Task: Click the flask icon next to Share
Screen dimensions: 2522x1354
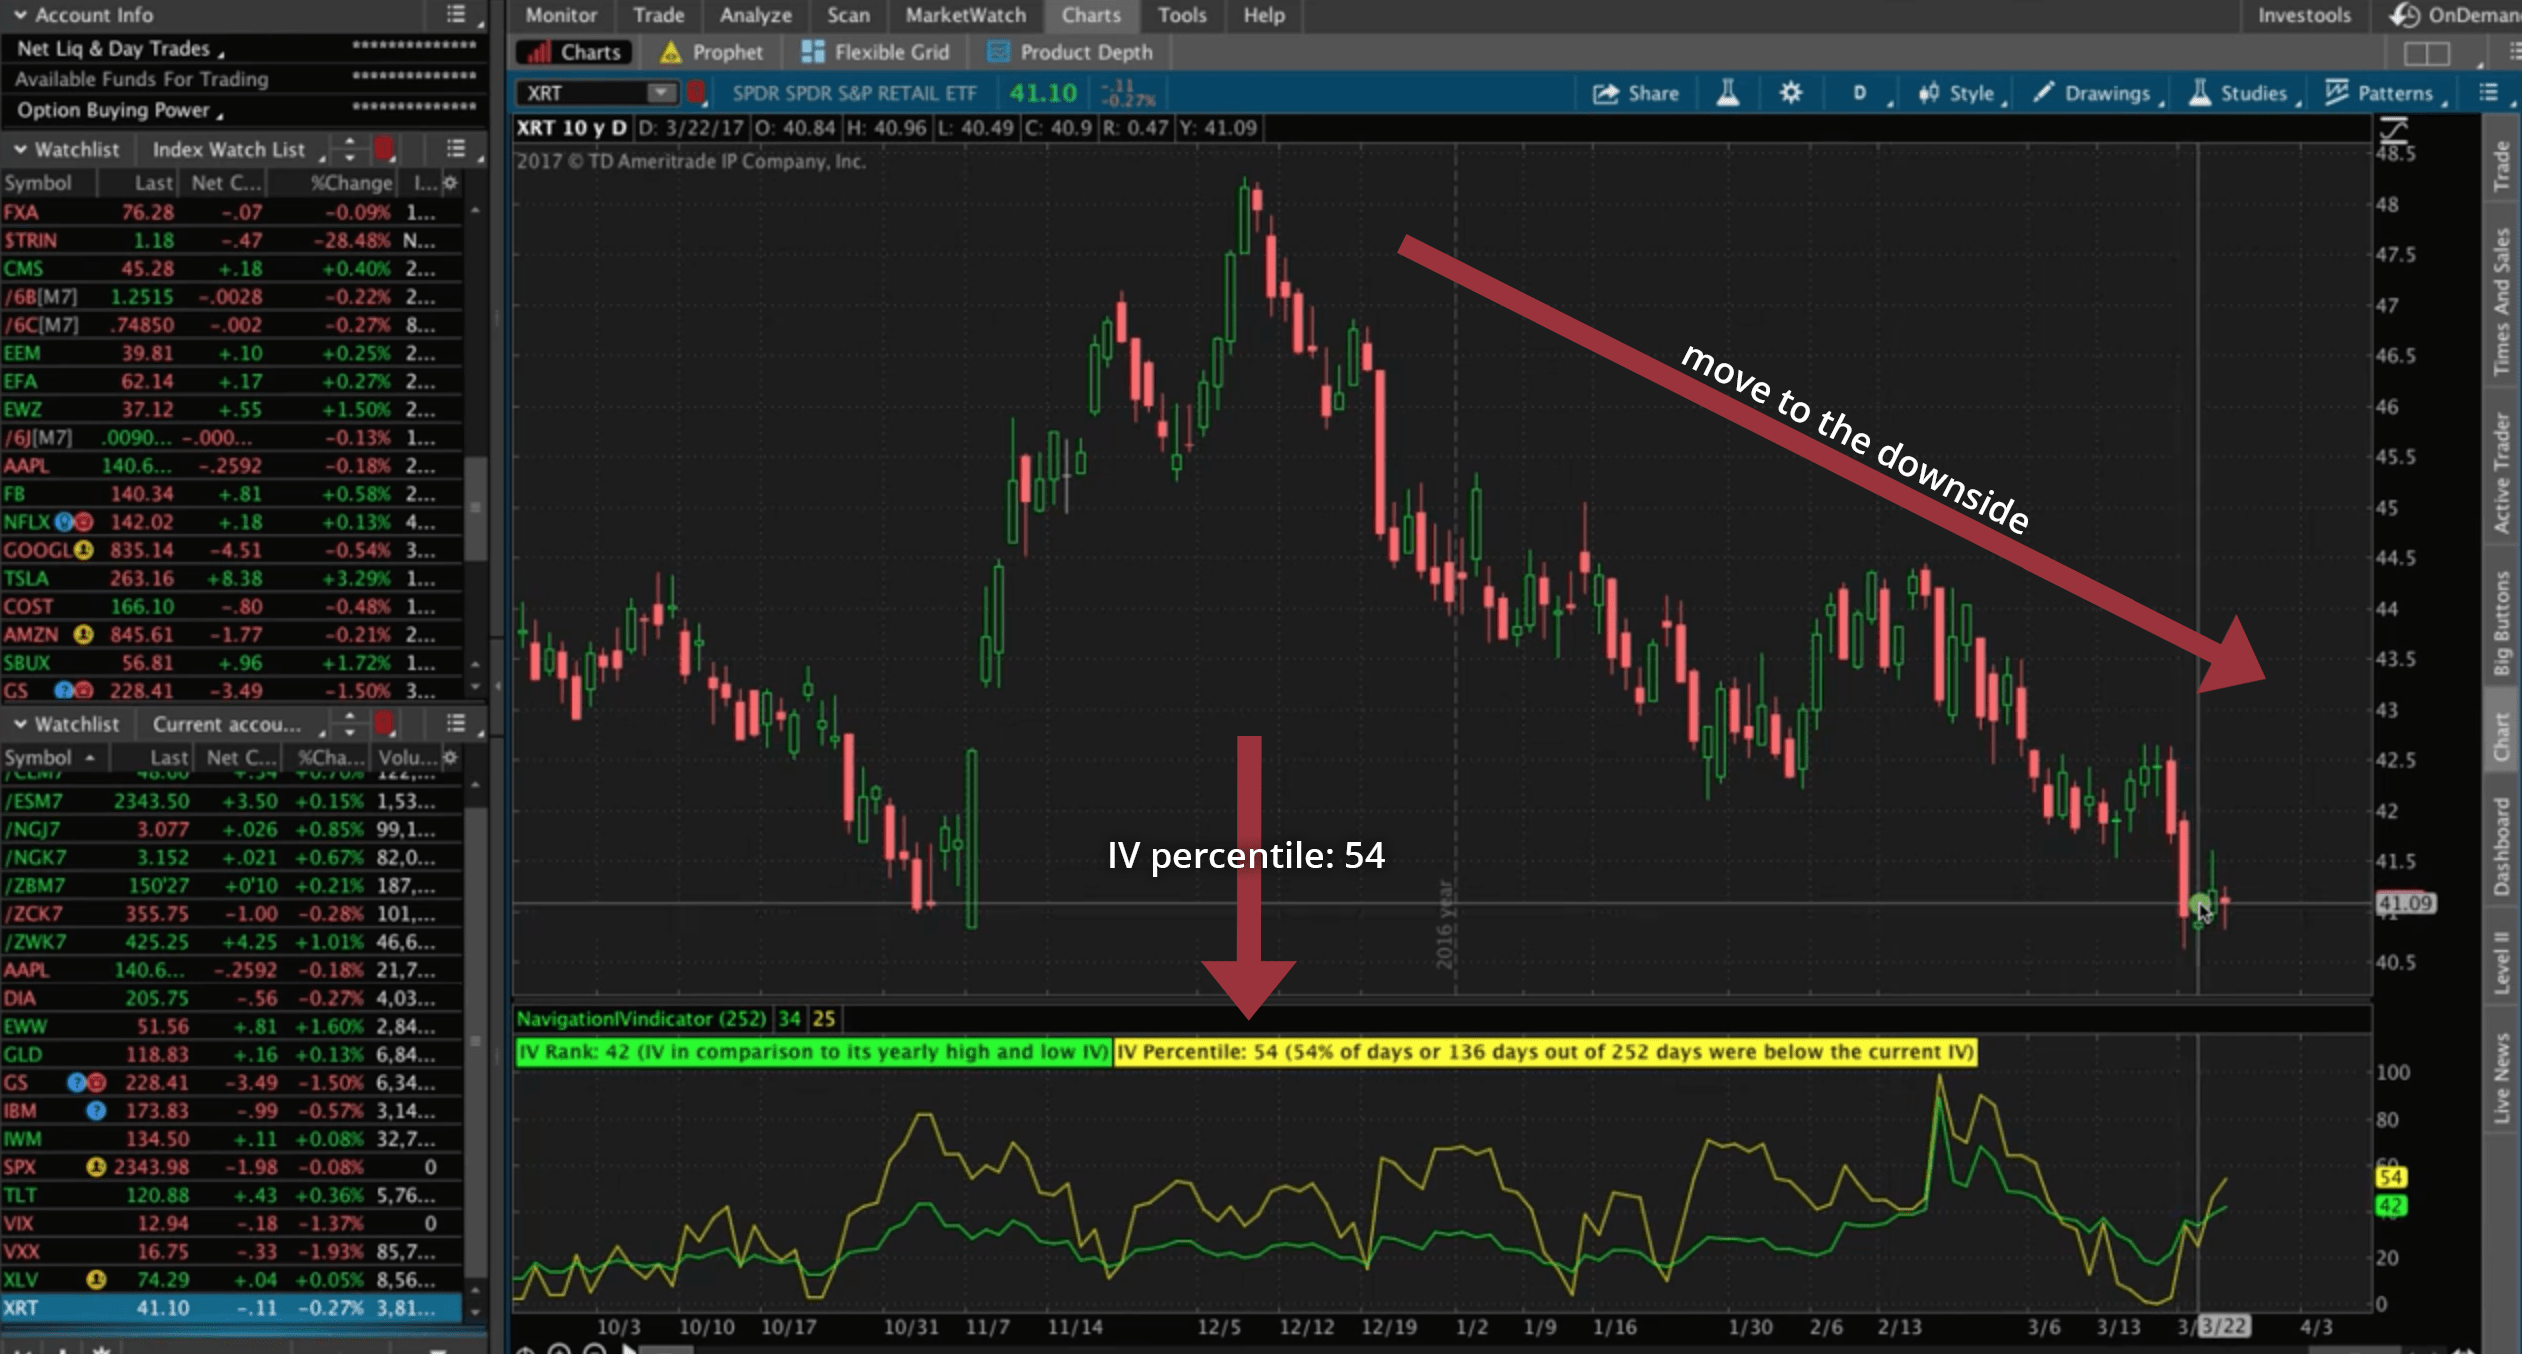Action: [x=1728, y=93]
